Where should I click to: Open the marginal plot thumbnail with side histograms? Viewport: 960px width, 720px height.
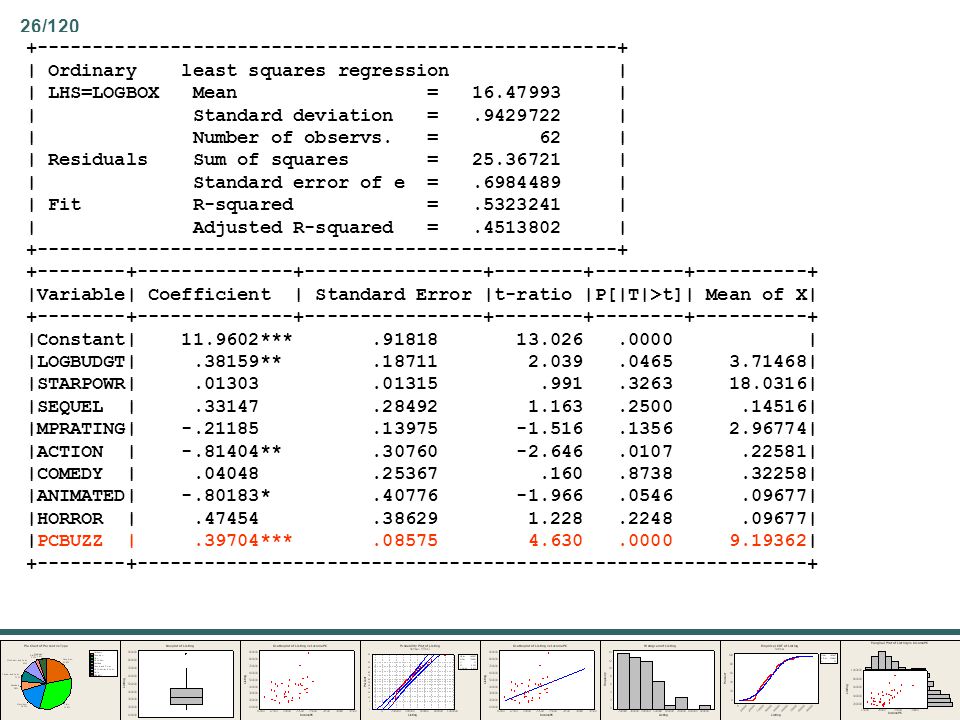901,680
